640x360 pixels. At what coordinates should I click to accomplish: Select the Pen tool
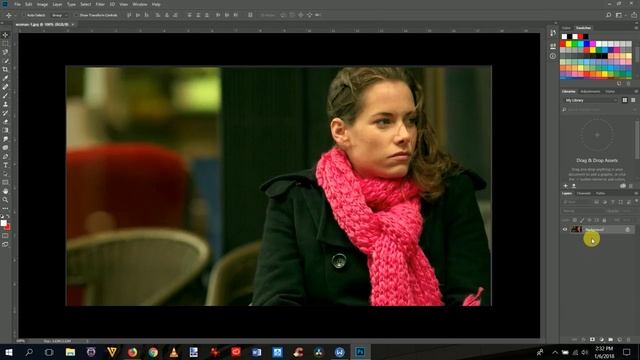point(5,156)
